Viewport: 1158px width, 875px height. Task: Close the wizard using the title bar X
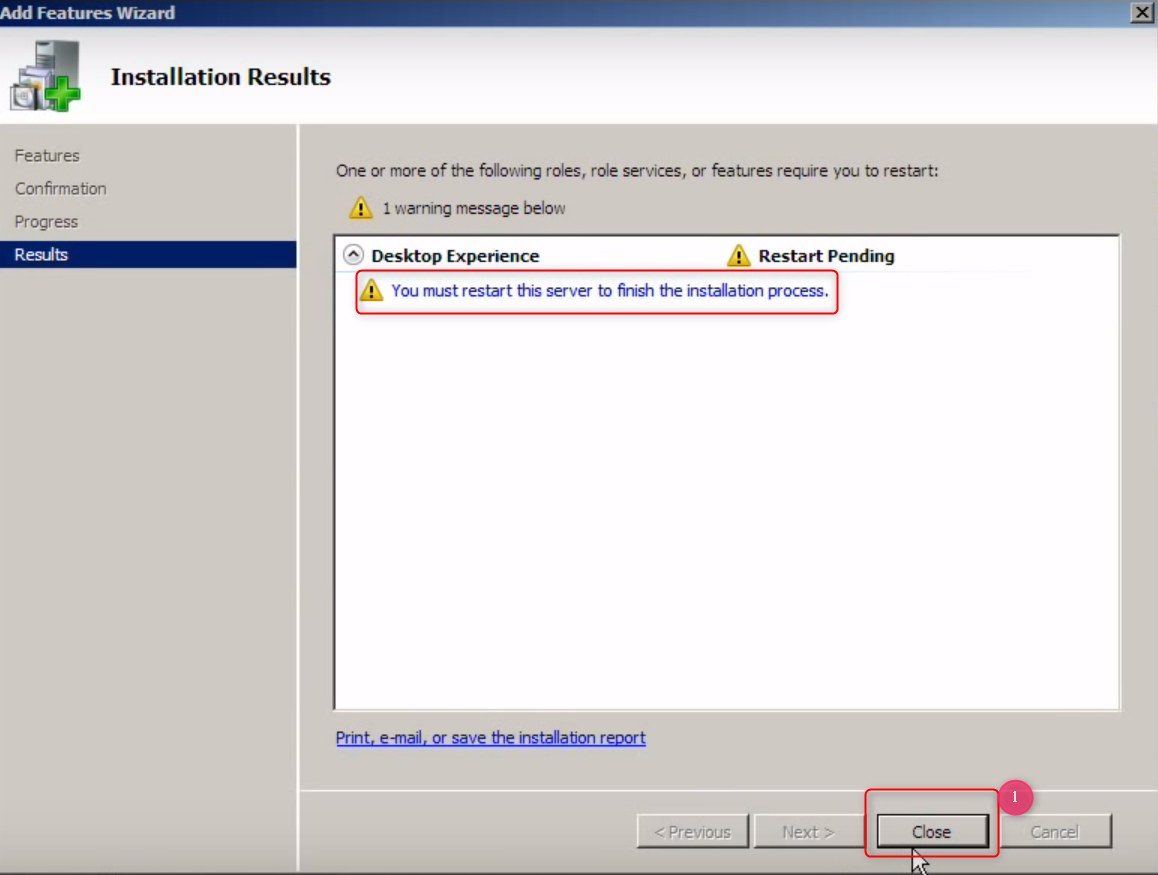point(1140,12)
